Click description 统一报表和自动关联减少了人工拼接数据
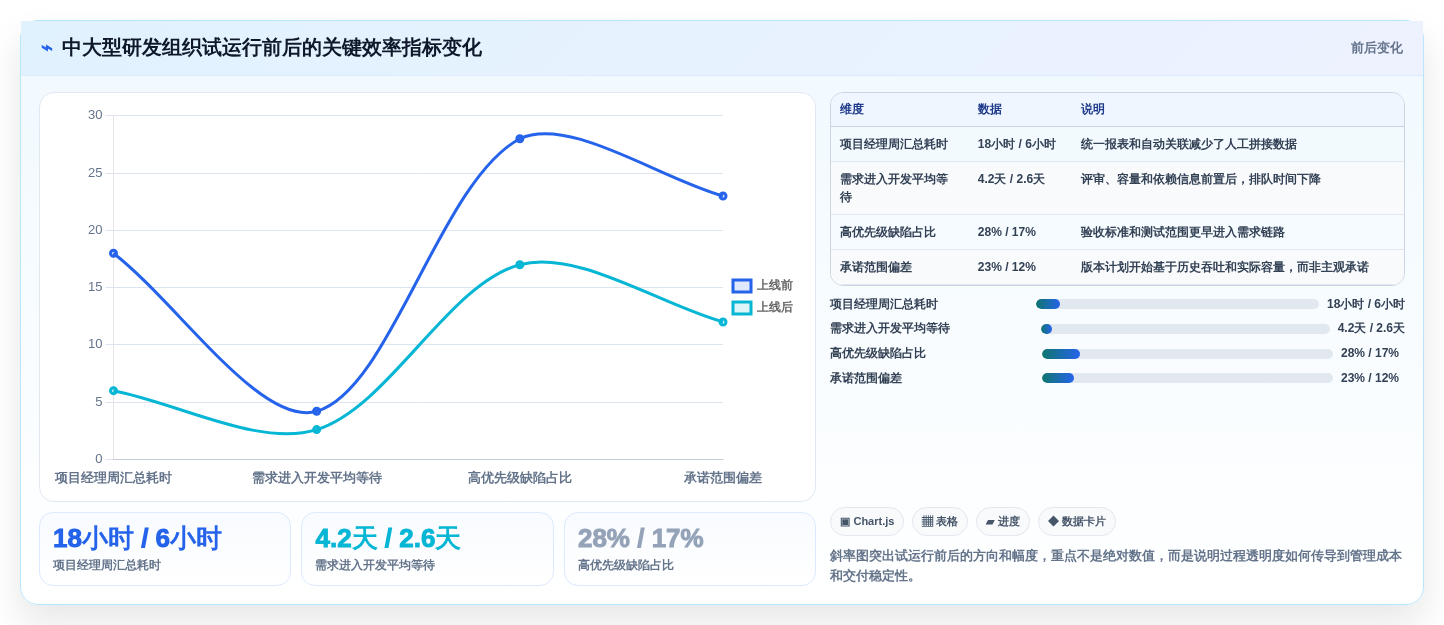 pos(1189,144)
